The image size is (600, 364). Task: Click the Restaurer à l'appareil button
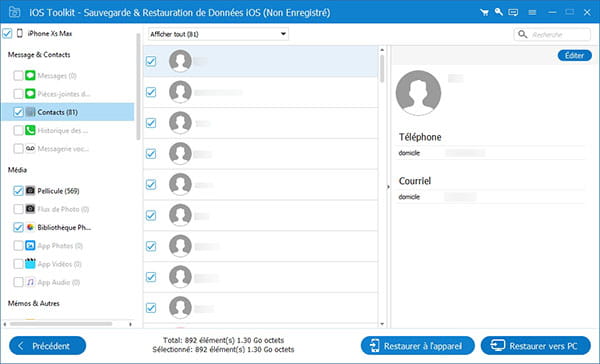point(417,346)
